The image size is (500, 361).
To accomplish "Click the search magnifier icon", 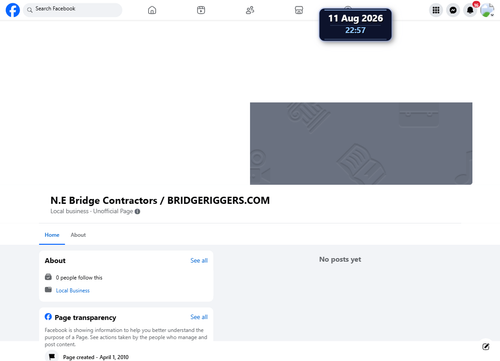I will tap(30, 10).
